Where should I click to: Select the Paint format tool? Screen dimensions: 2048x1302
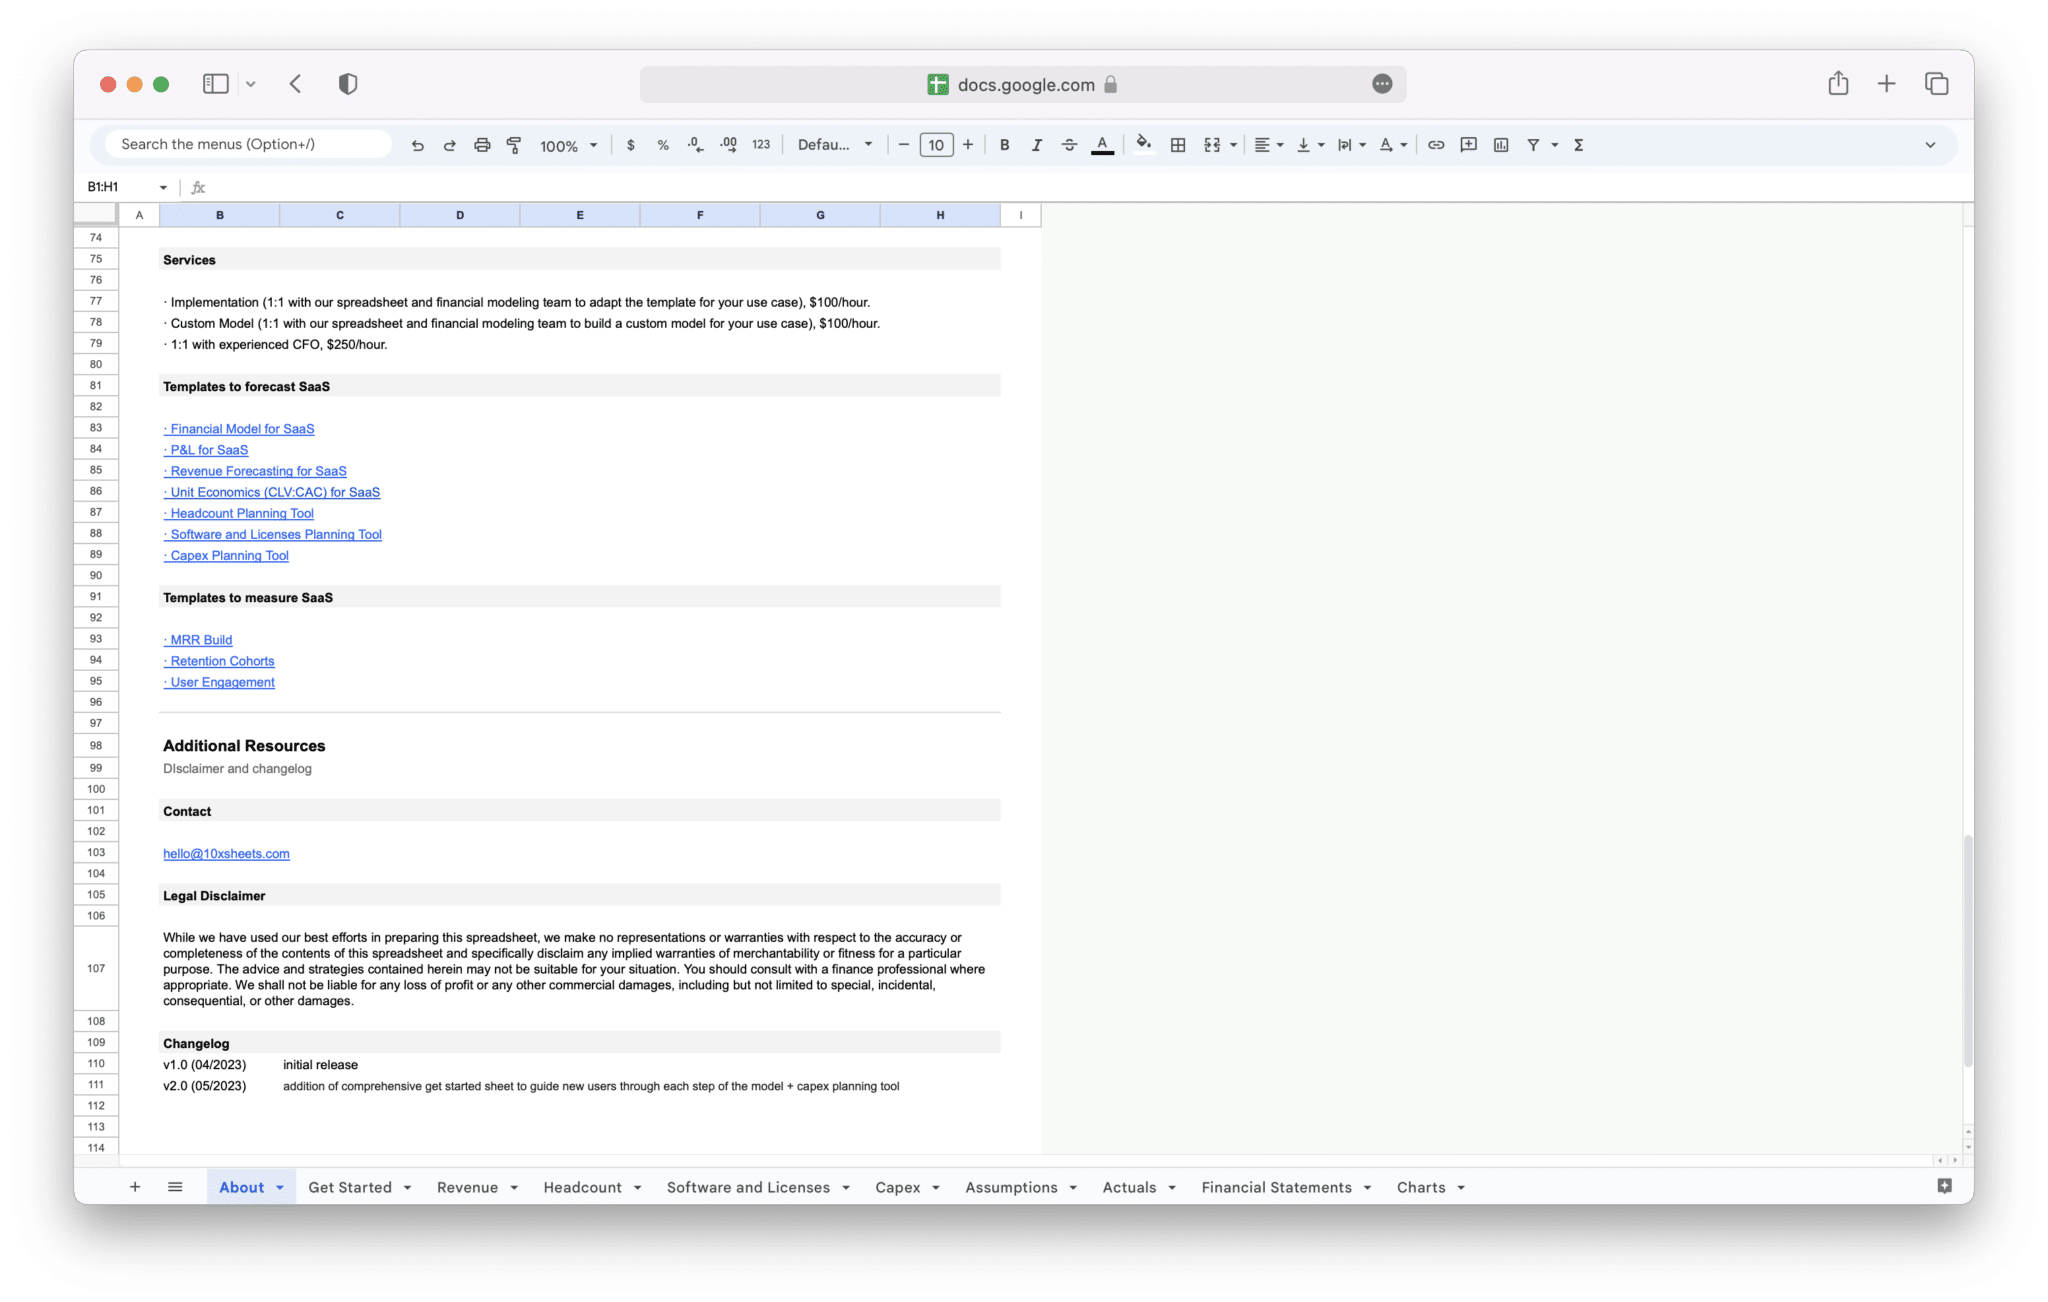pos(513,144)
